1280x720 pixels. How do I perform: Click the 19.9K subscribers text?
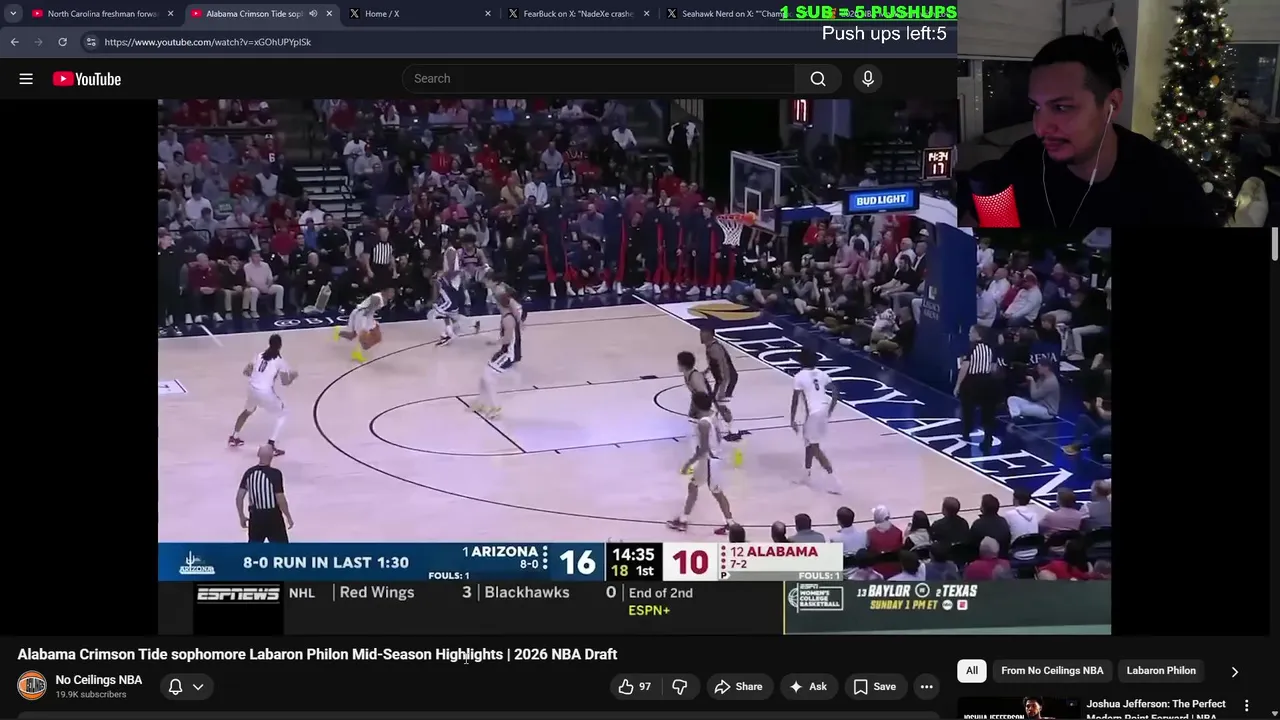[91, 695]
